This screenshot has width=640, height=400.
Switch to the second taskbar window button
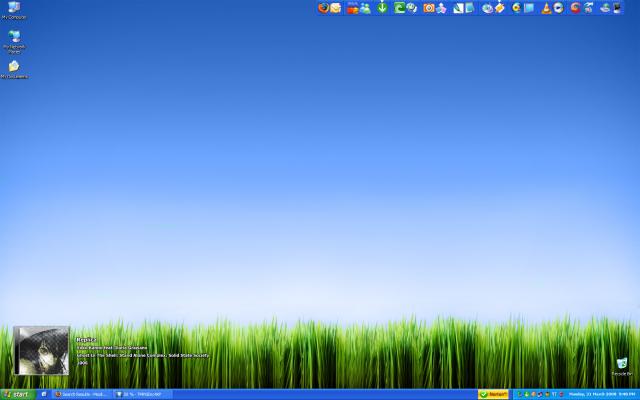(x=142, y=394)
